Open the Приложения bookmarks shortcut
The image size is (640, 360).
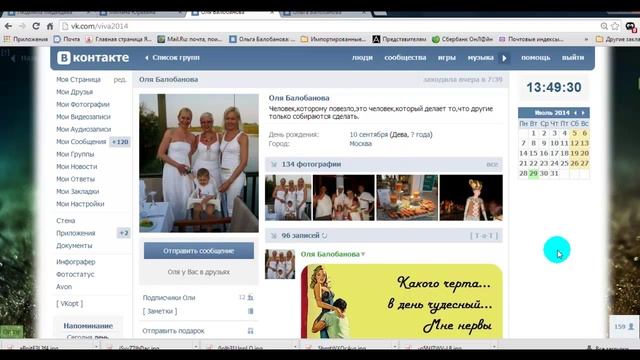[26, 39]
